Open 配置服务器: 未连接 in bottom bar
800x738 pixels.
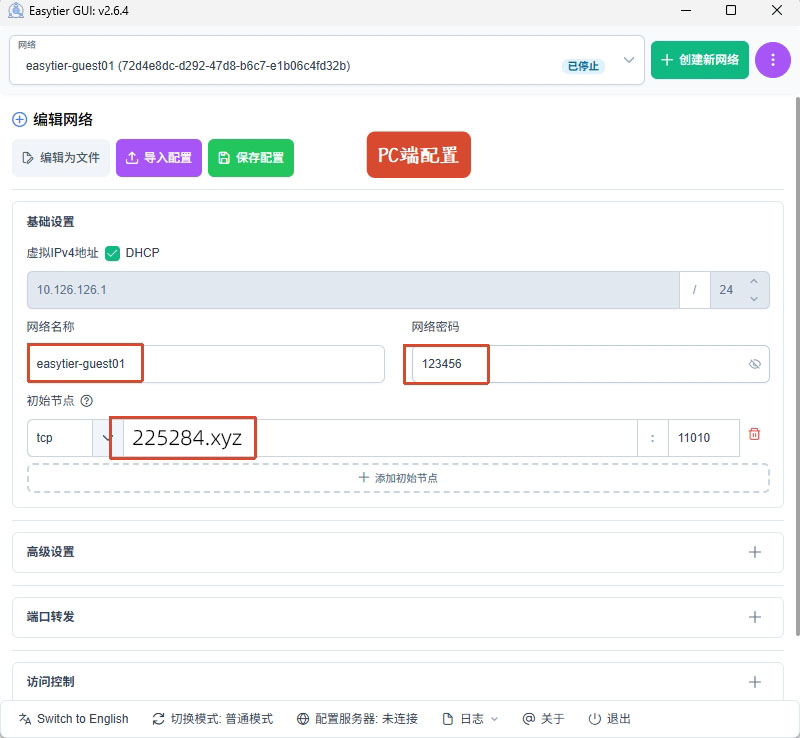click(x=357, y=719)
